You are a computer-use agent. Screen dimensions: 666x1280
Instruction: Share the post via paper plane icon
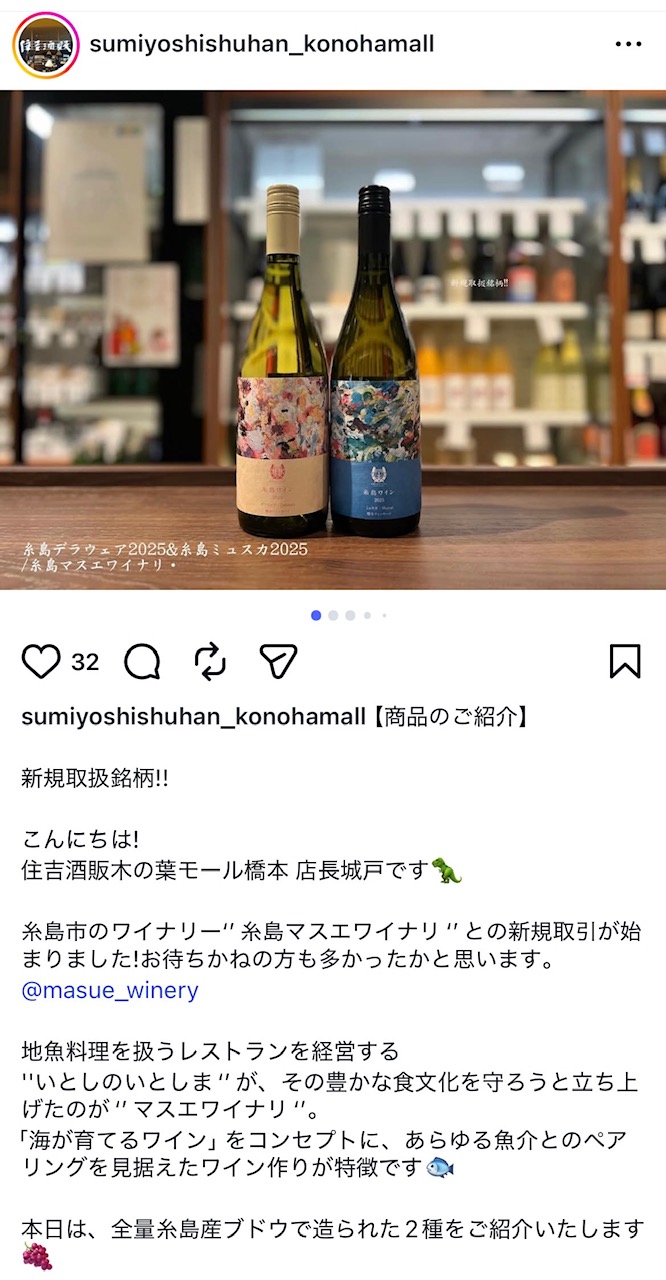coord(278,661)
